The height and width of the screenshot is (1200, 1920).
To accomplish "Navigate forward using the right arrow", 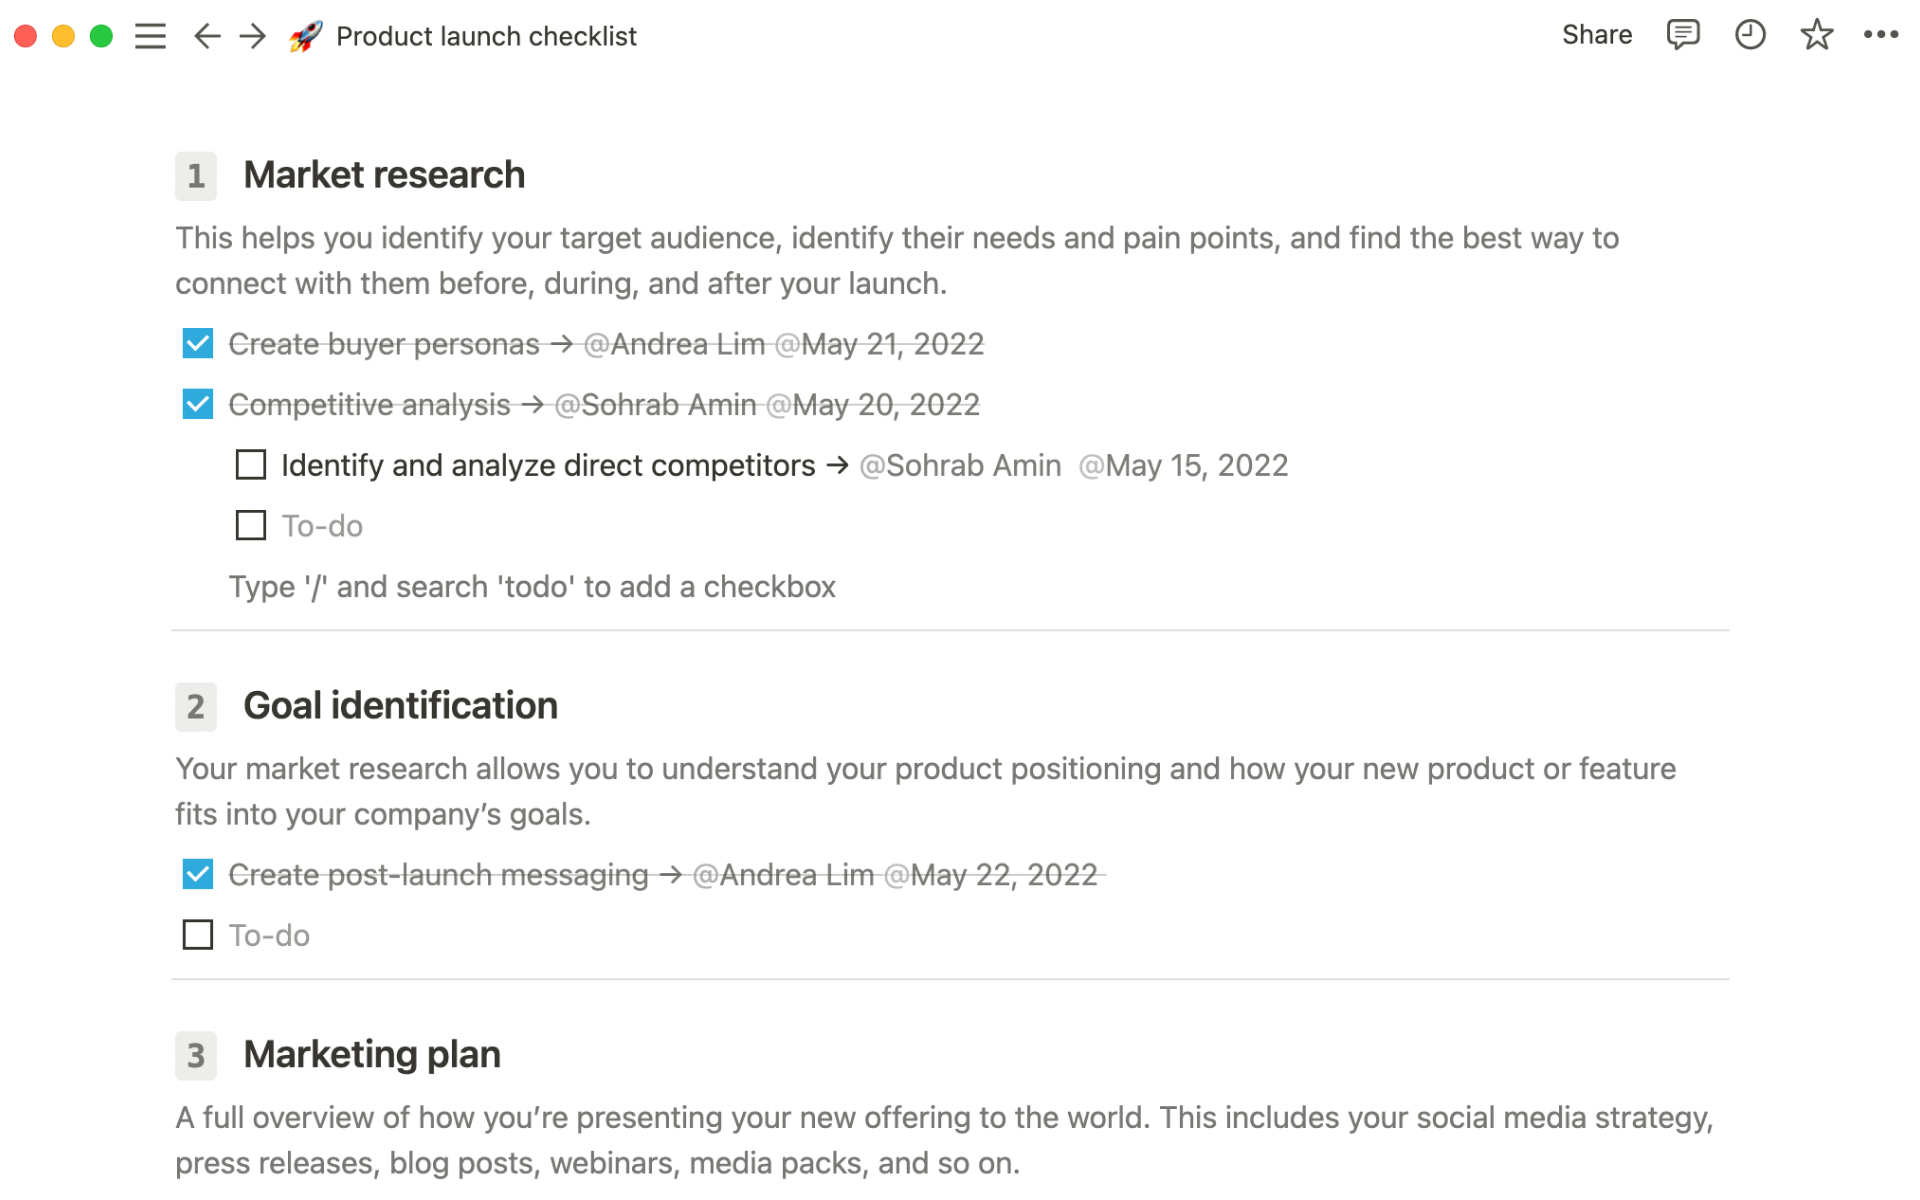I will [x=252, y=36].
